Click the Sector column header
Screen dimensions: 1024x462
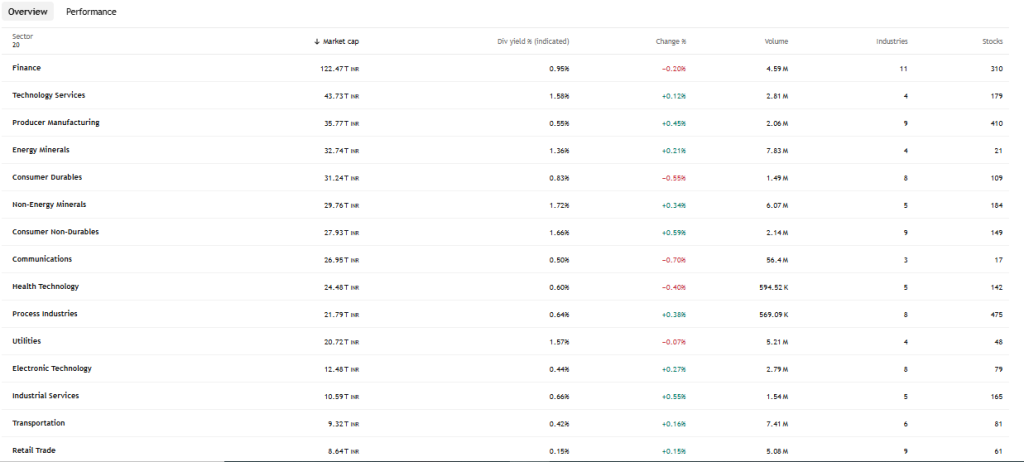[x=22, y=37]
